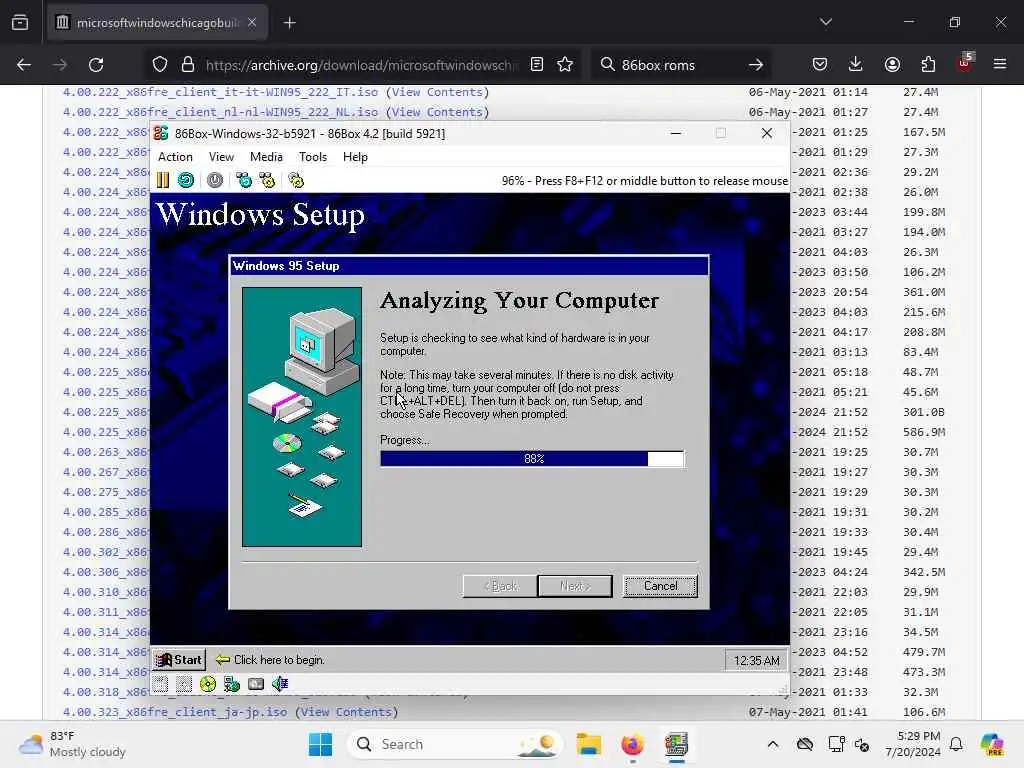The width and height of the screenshot is (1024, 768).
Task: Click second floppy drive status icon
Action: click(184, 684)
